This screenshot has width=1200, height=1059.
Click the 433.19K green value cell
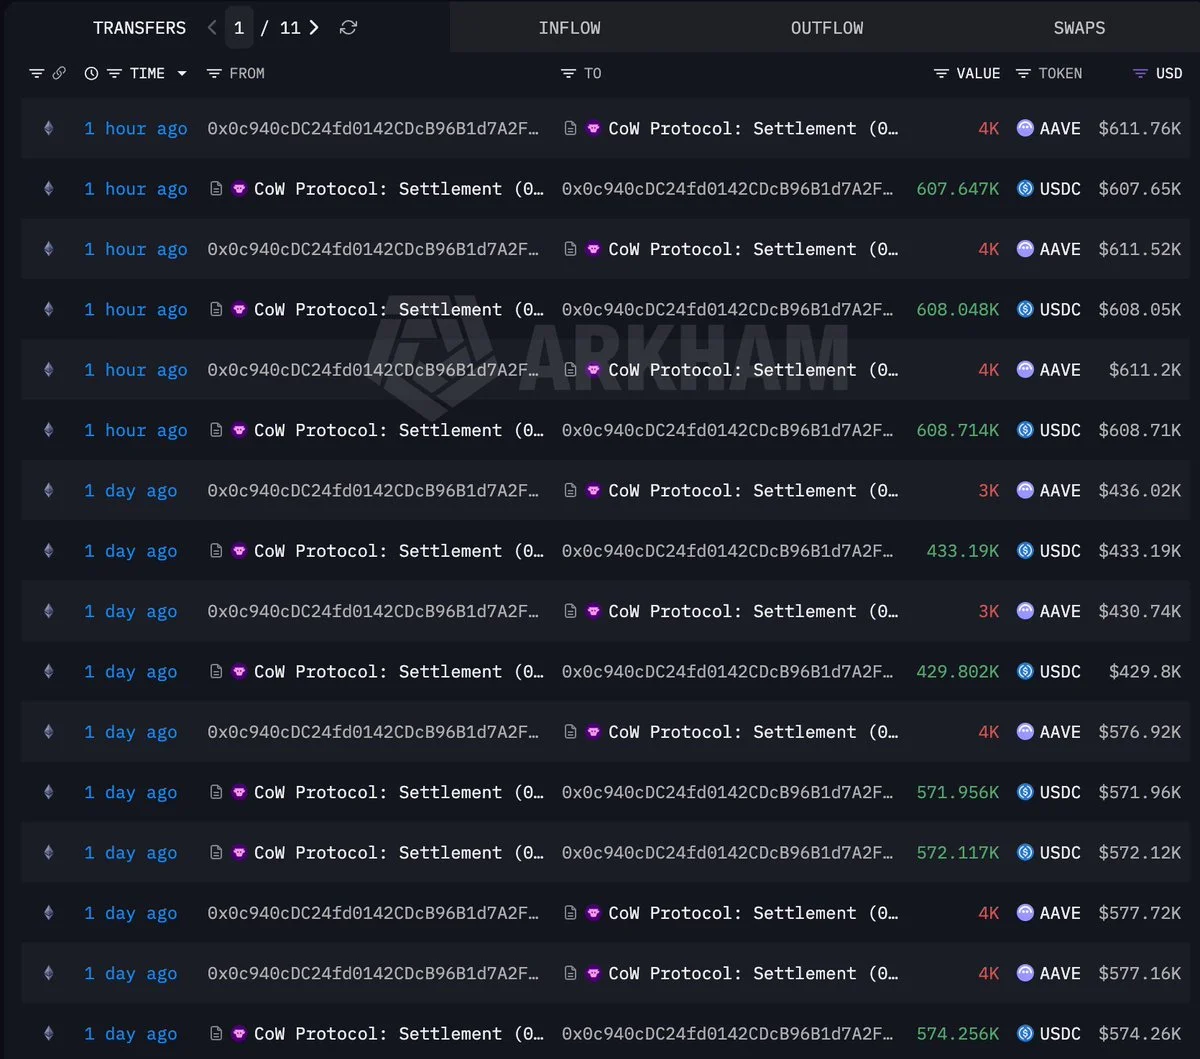(x=962, y=550)
